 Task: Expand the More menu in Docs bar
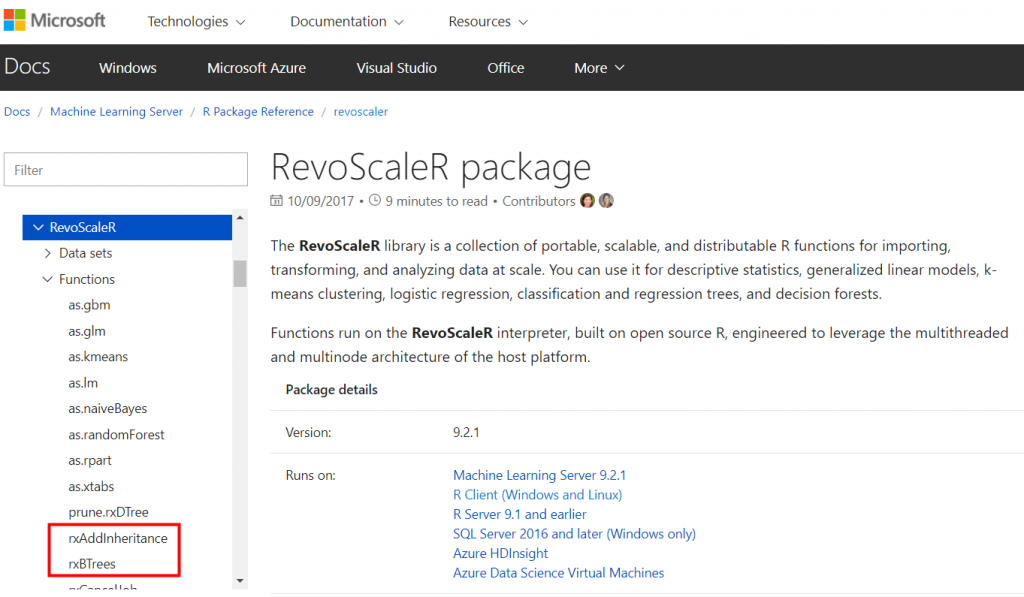tap(599, 68)
